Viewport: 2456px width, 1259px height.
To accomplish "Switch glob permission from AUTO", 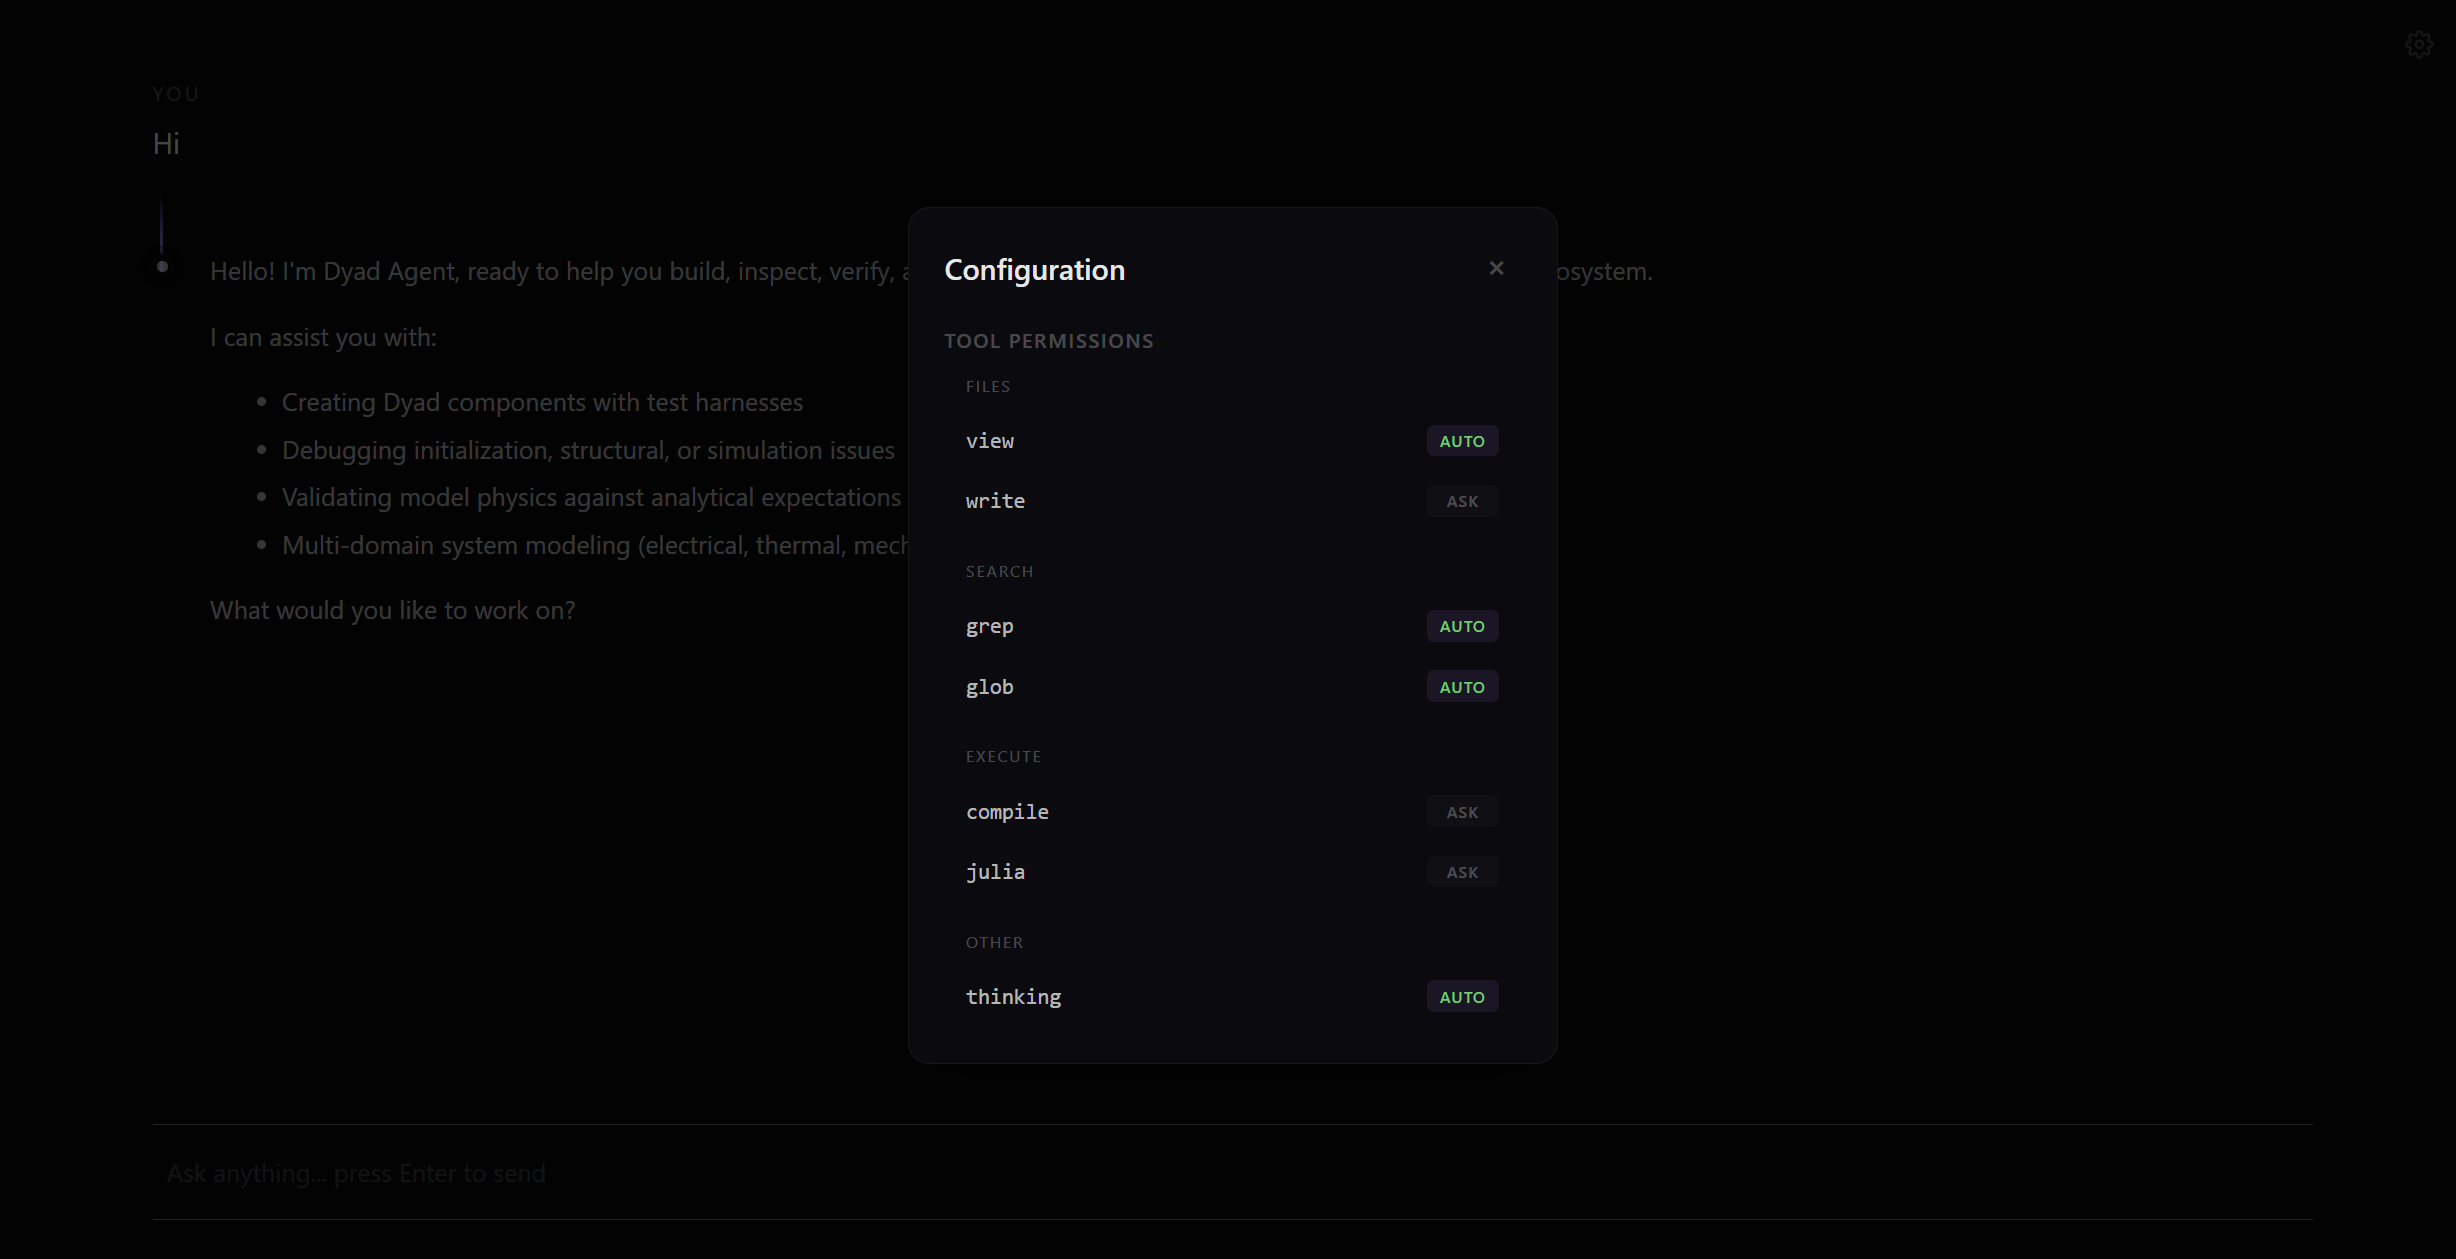I will coord(1461,687).
